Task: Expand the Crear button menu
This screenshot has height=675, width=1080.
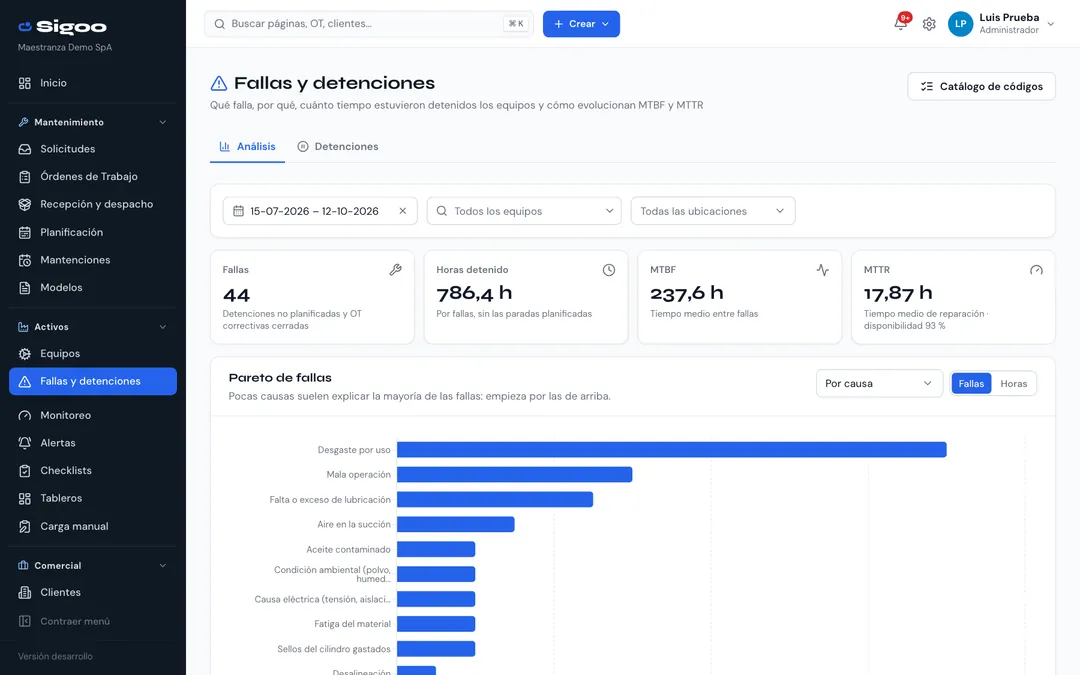Action: [581, 24]
